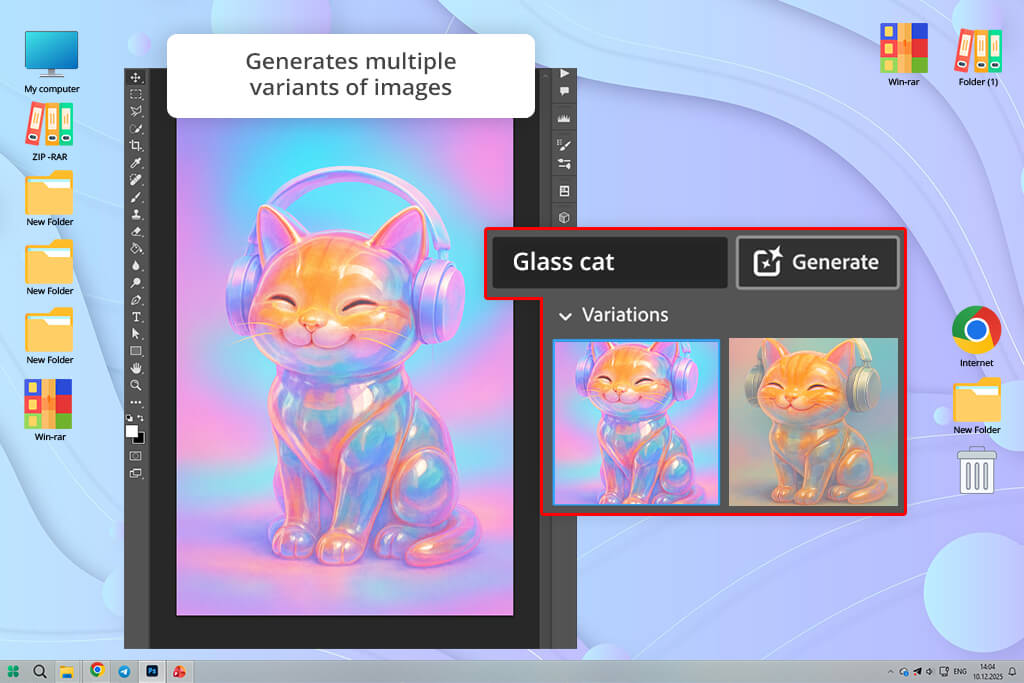Swap foreground and background colors
This screenshot has width=1024, height=683.
tap(140, 418)
